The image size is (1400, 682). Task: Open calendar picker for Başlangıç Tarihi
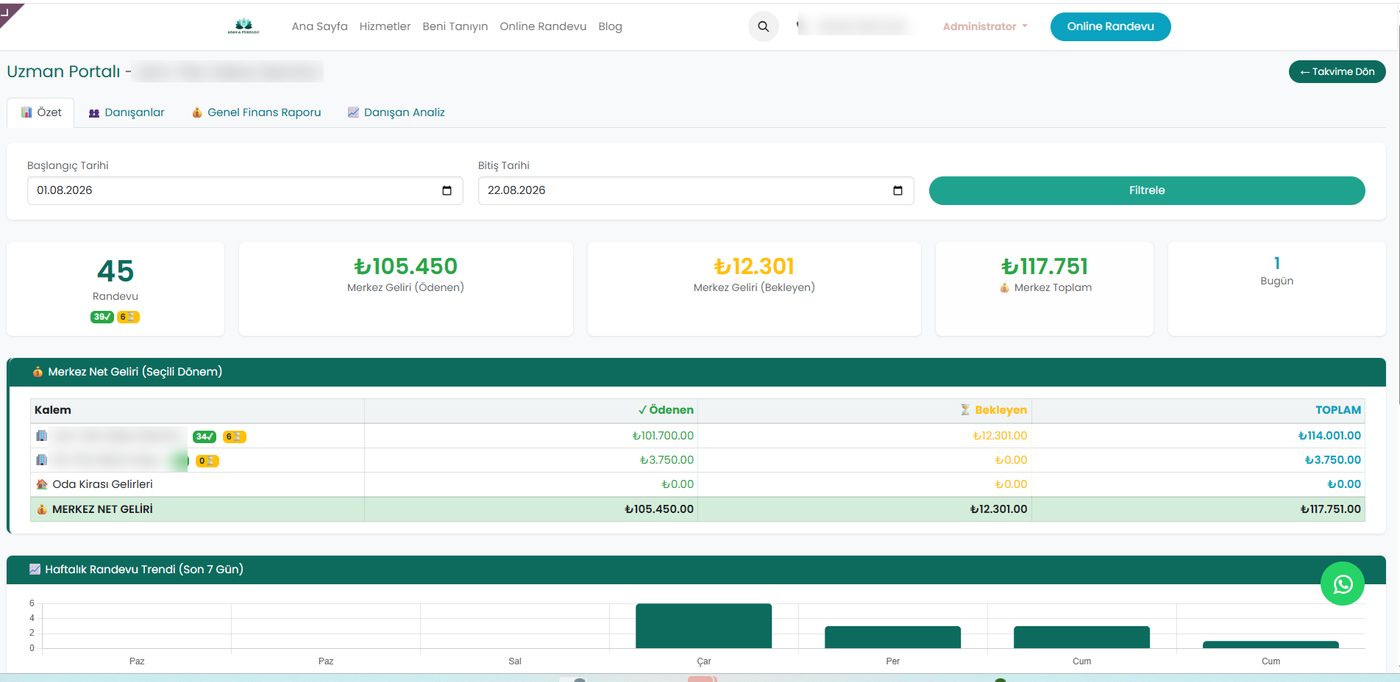point(447,191)
